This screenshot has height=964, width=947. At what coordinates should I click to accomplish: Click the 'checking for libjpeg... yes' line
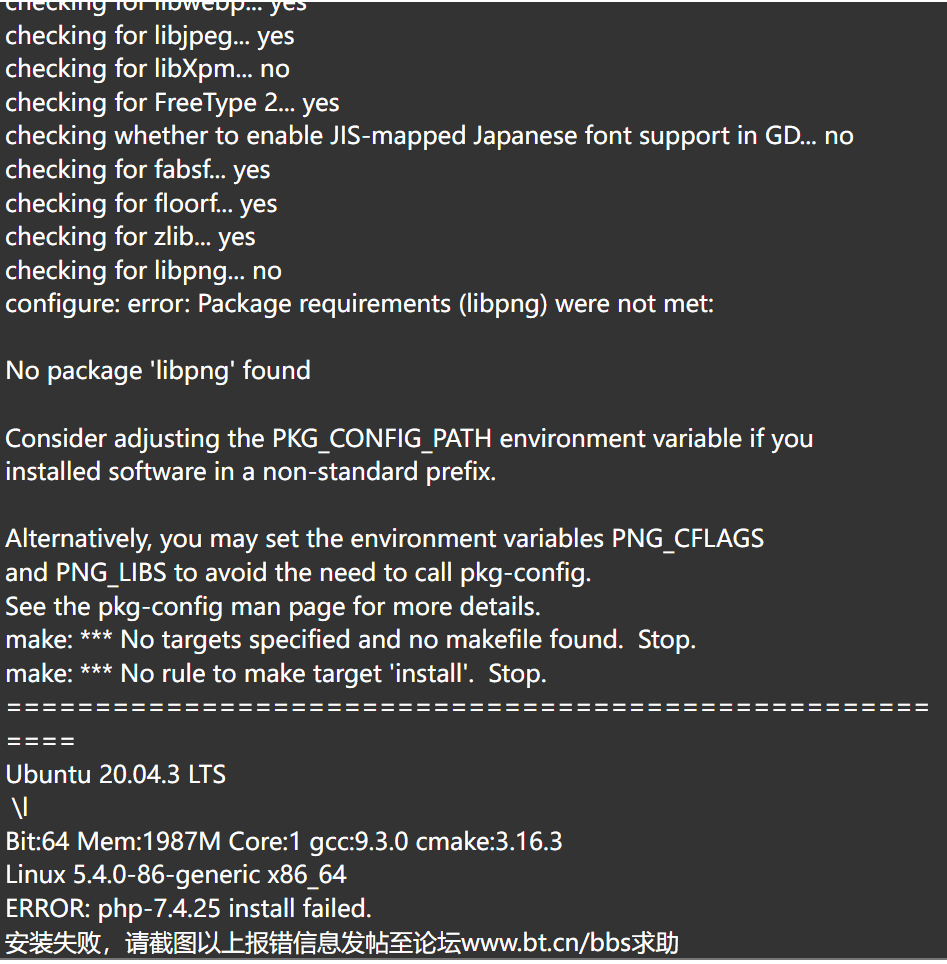pos(149,36)
